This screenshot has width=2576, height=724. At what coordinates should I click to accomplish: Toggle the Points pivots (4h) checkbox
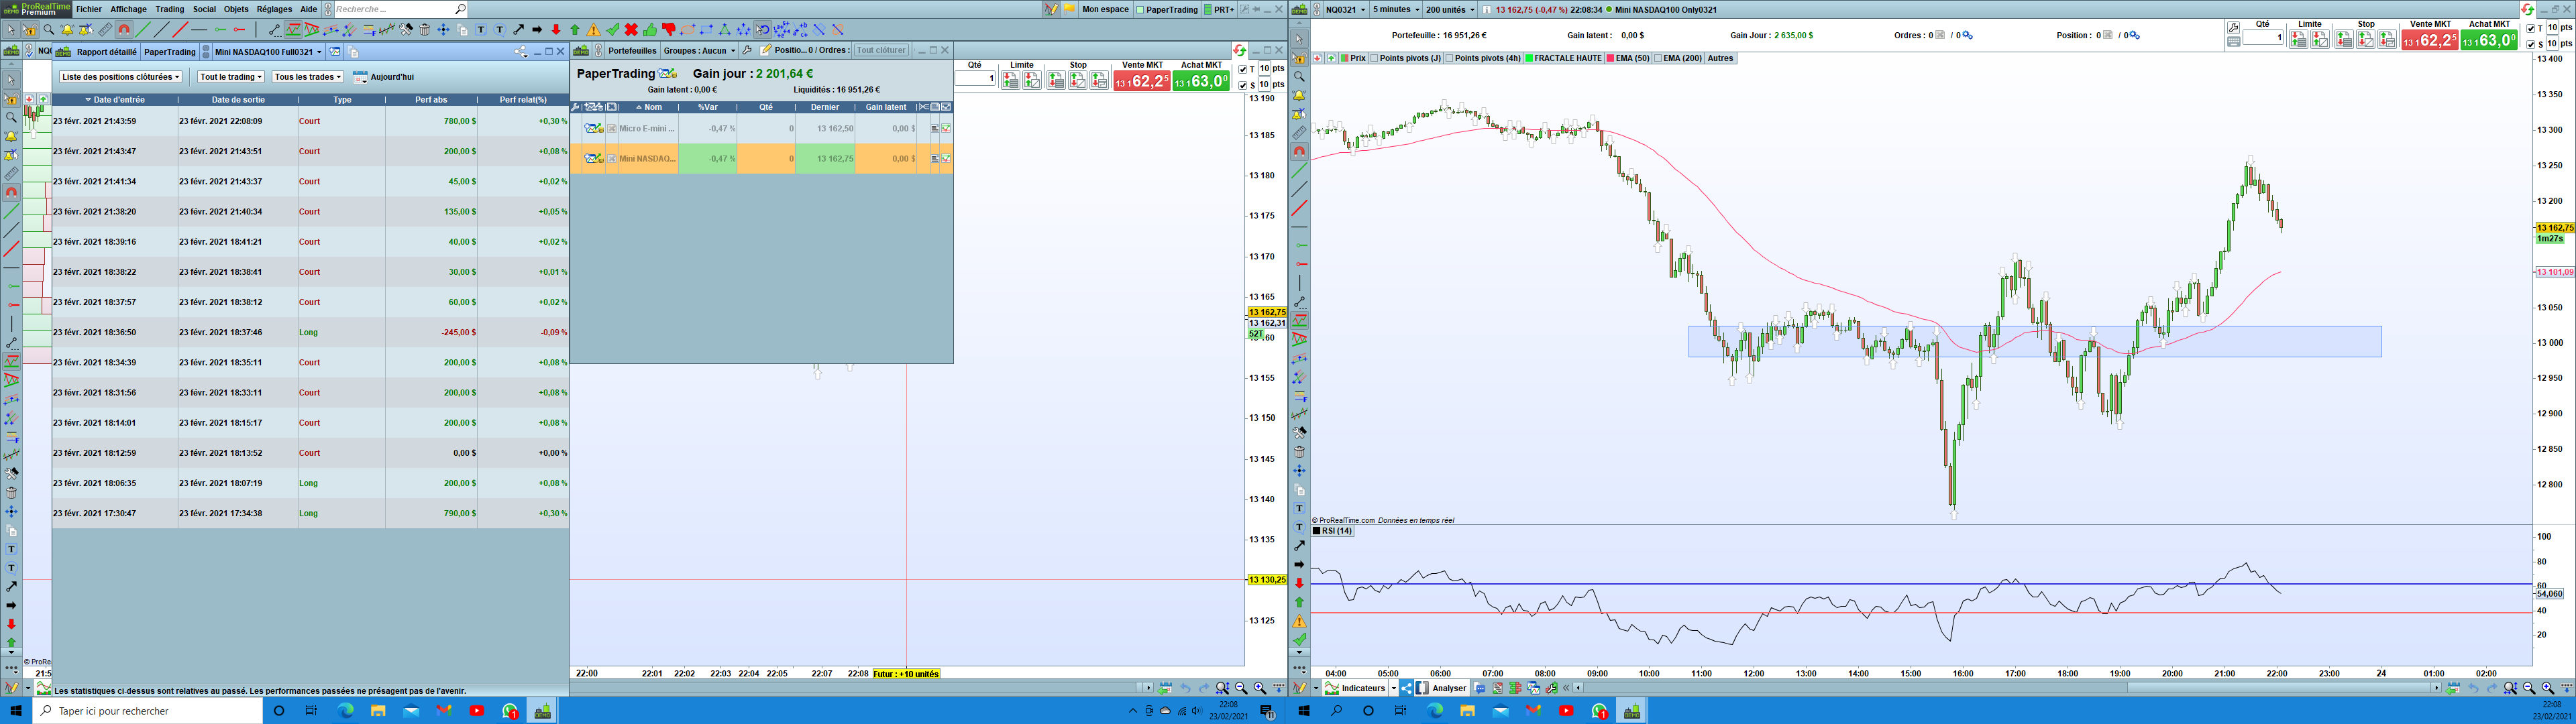tap(1450, 58)
